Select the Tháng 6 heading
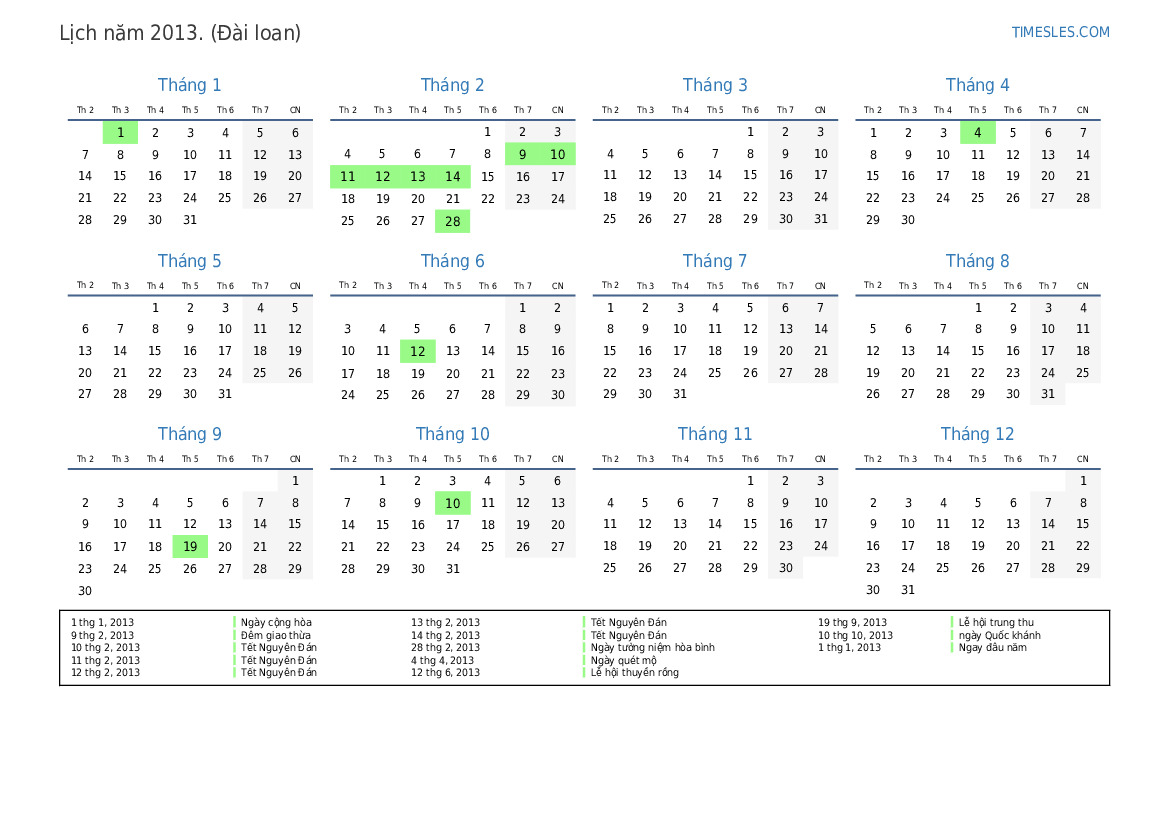The image size is (1169, 827). (452, 261)
